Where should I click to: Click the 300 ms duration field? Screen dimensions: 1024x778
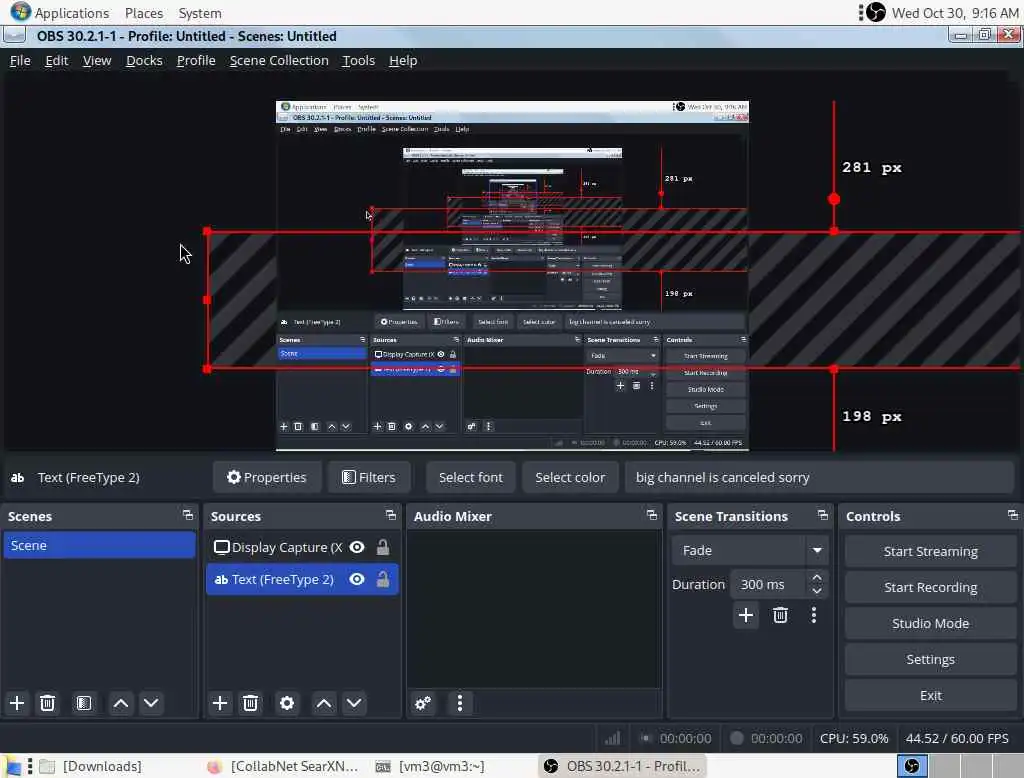(x=769, y=585)
